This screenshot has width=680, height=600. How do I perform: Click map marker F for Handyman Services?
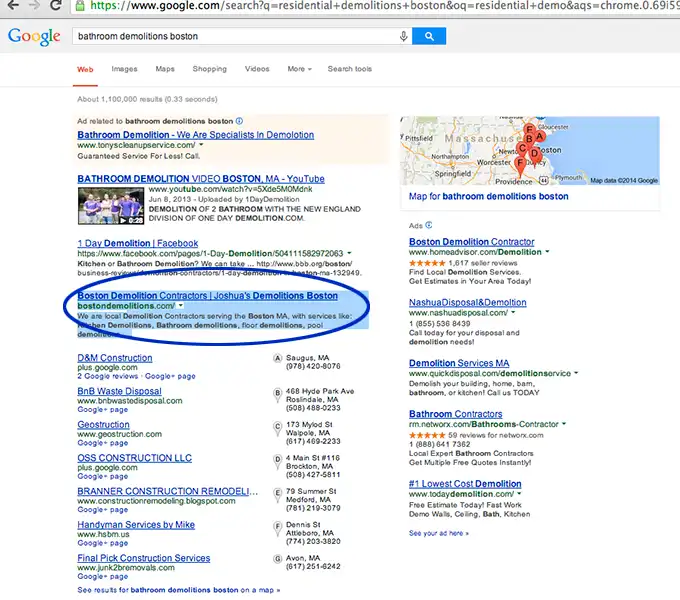coord(277,528)
